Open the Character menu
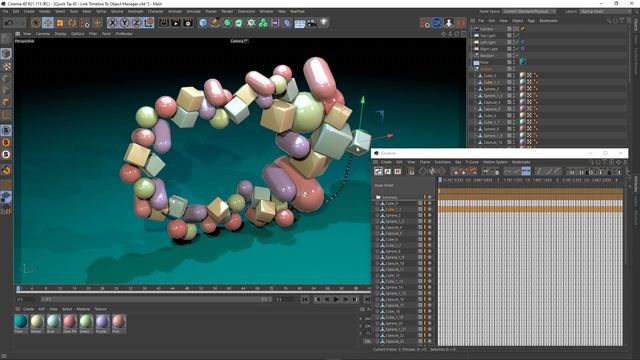640x360 pixels. 156,11
